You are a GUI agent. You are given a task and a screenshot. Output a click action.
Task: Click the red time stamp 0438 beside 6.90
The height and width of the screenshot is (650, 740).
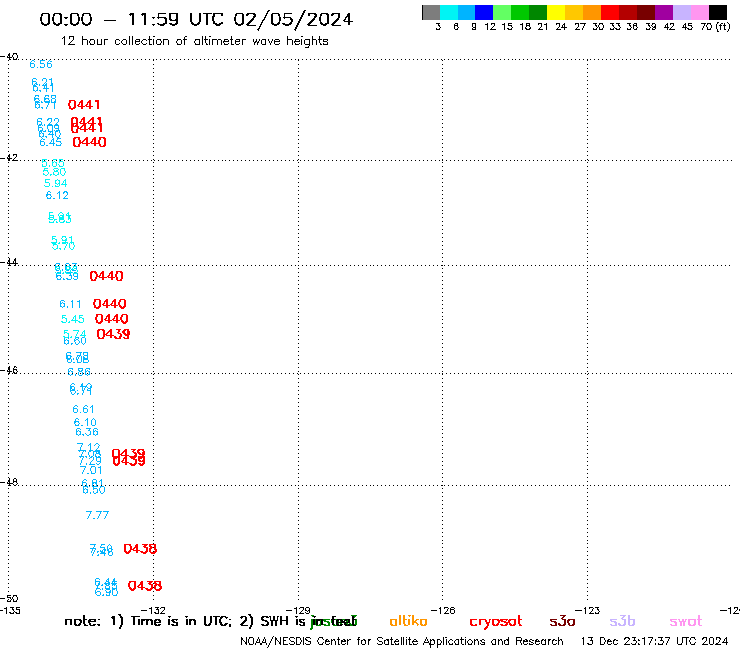(x=145, y=586)
